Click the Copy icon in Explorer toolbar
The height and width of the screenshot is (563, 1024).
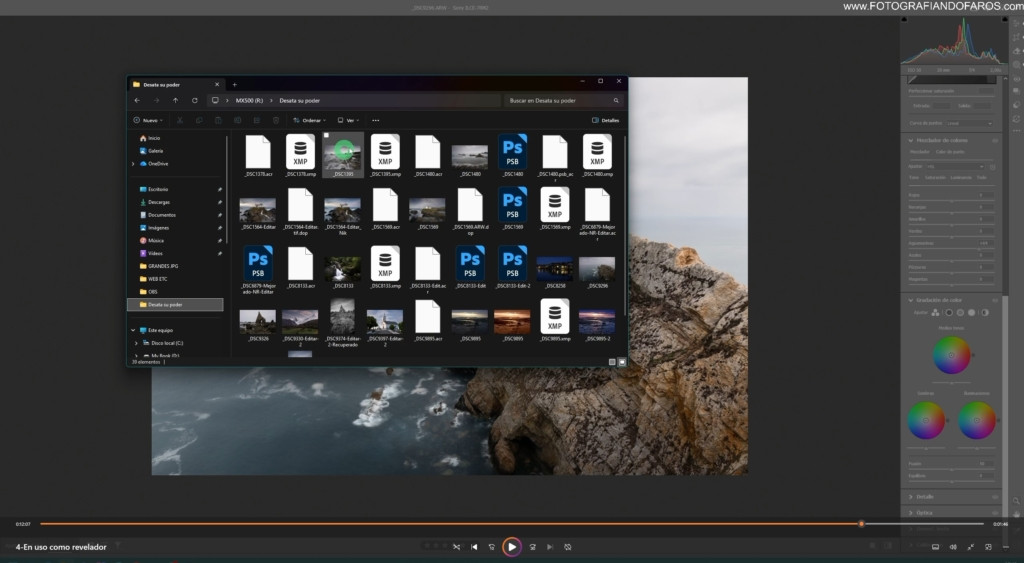pyautogui.click(x=199, y=120)
